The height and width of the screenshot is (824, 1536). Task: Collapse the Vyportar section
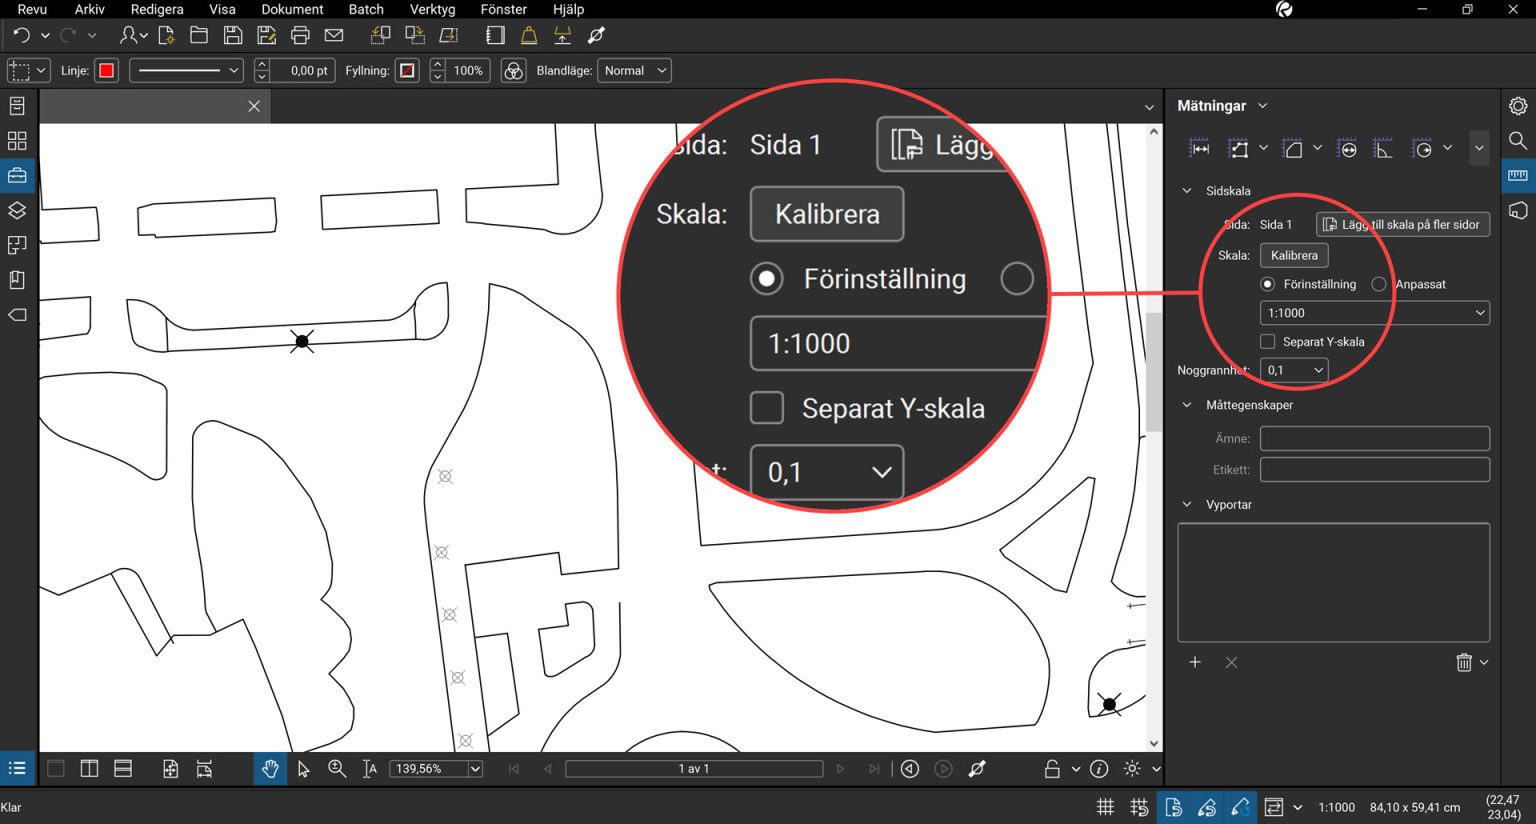(x=1187, y=505)
